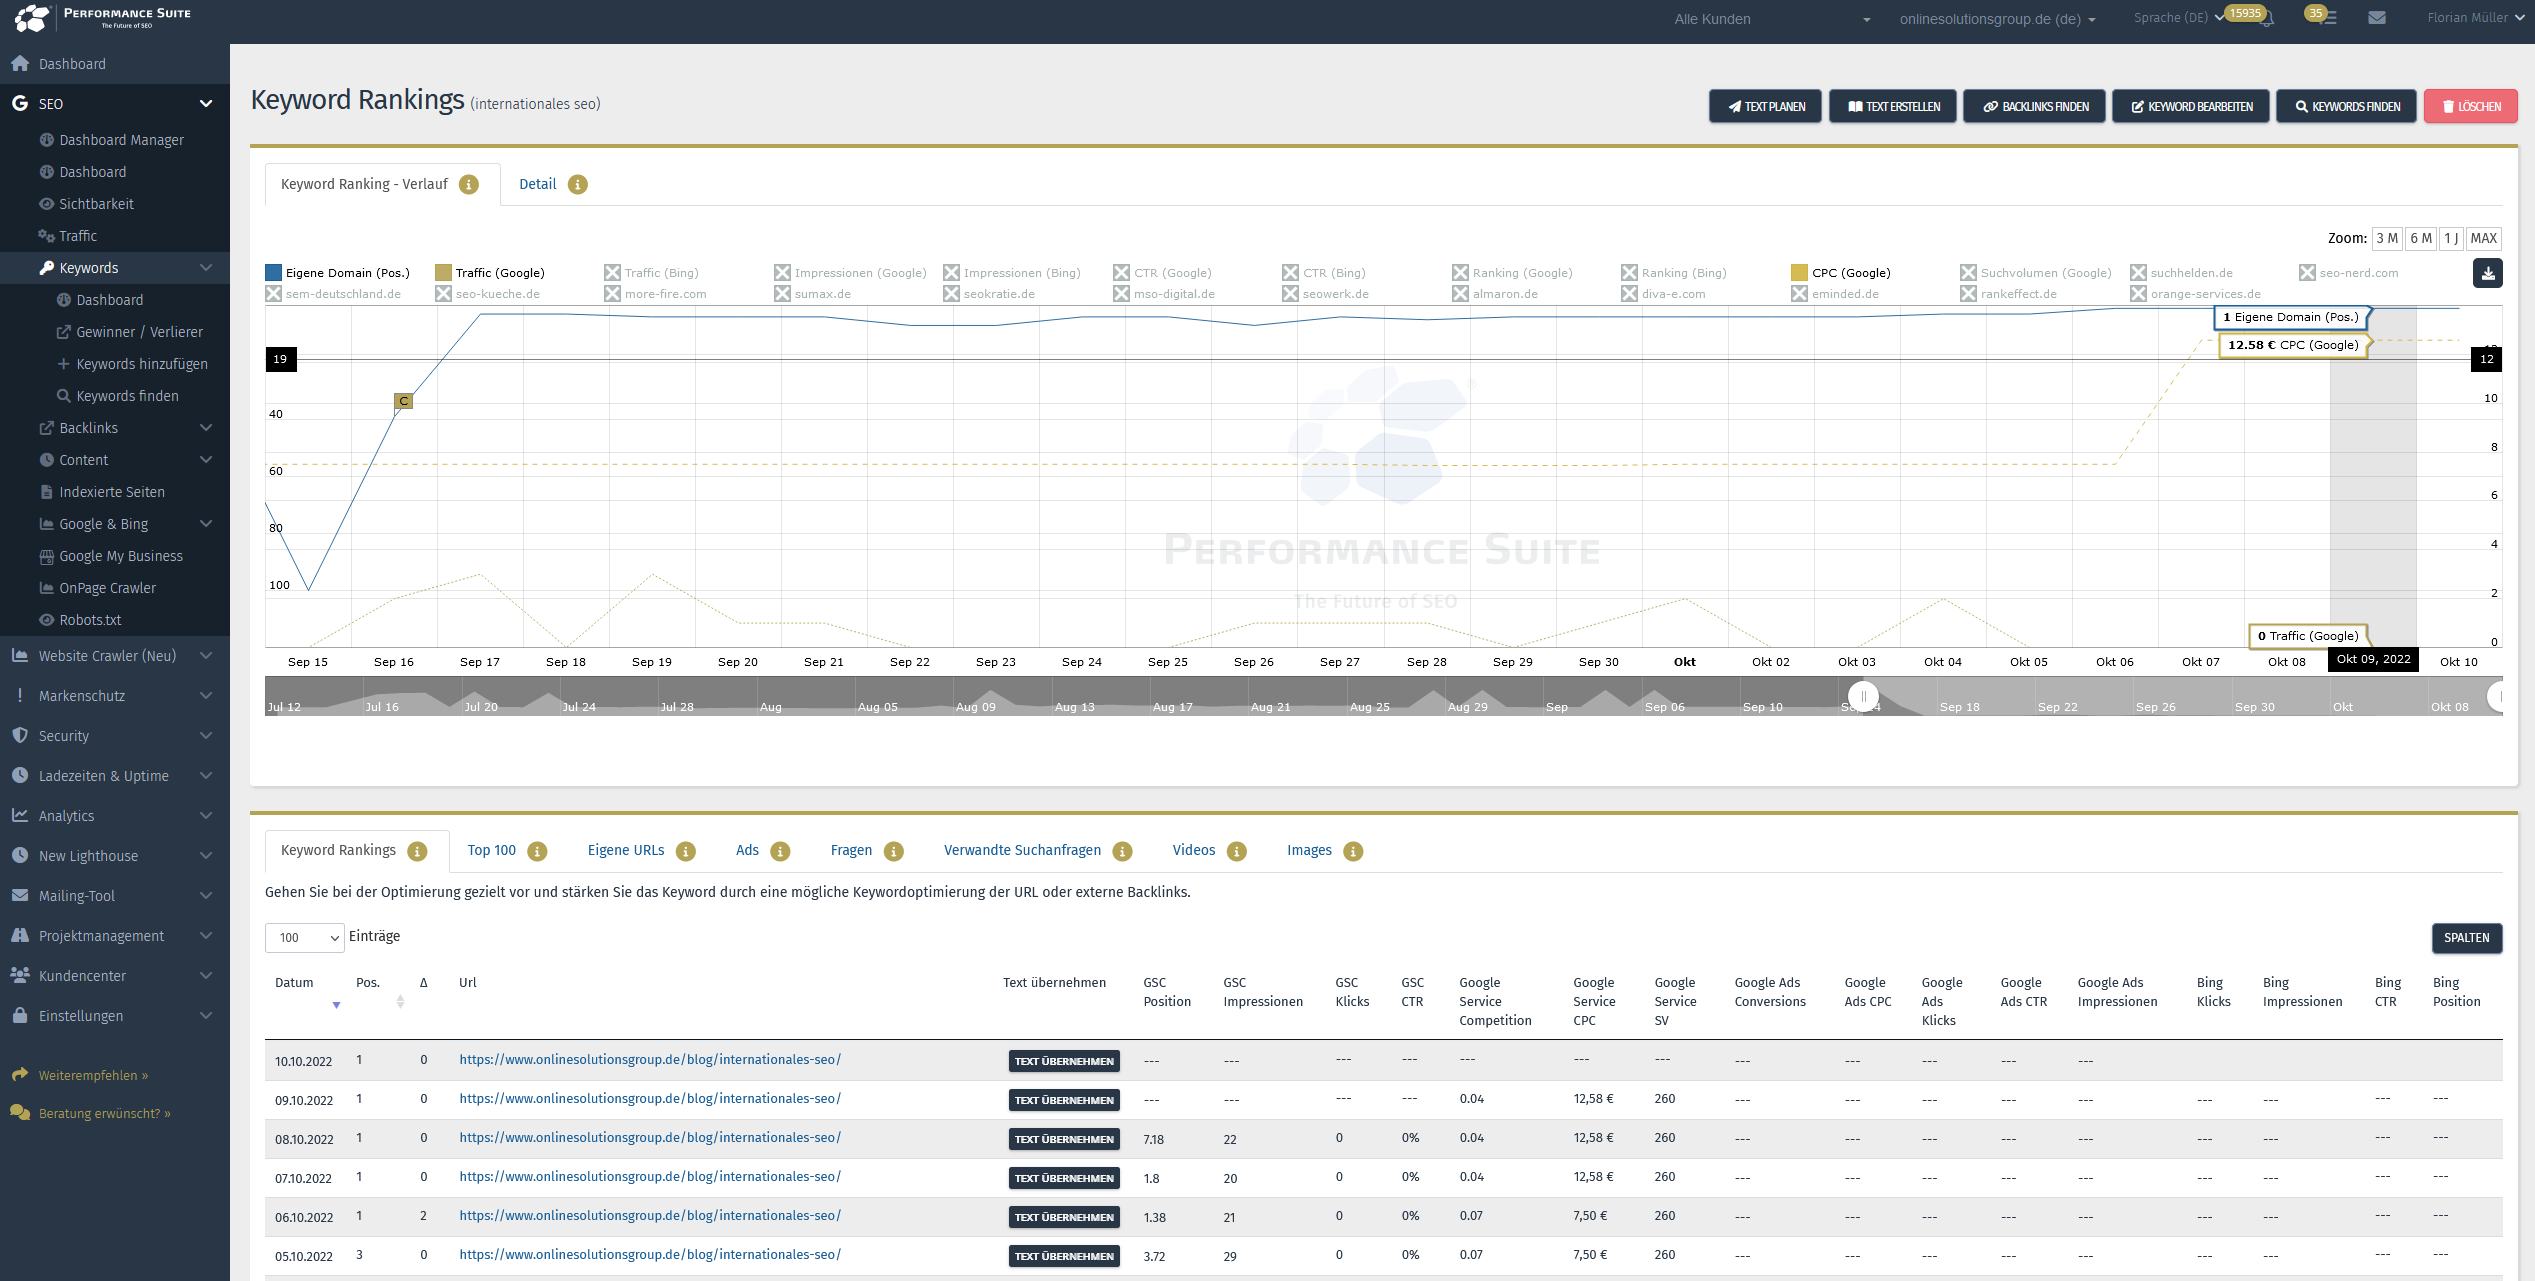Screen dimensions: 2535x1281
Task: Expand Website Crawler (Neu) menu
Action: [x=206, y=656]
